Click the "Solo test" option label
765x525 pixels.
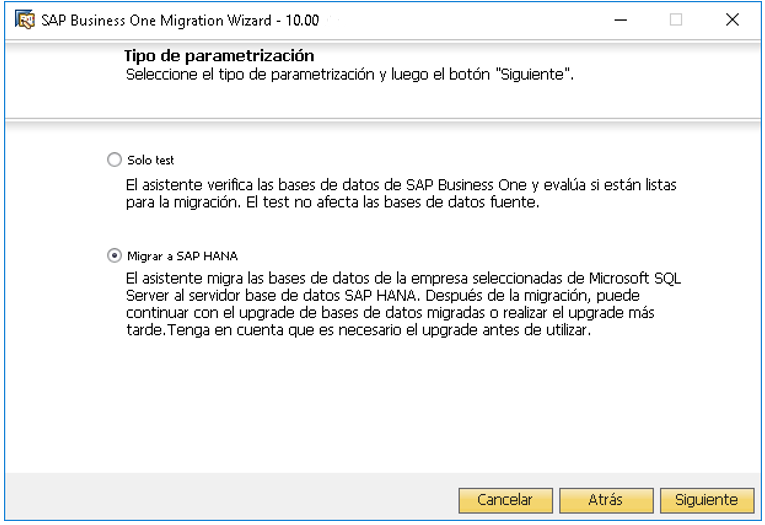click(x=150, y=160)
